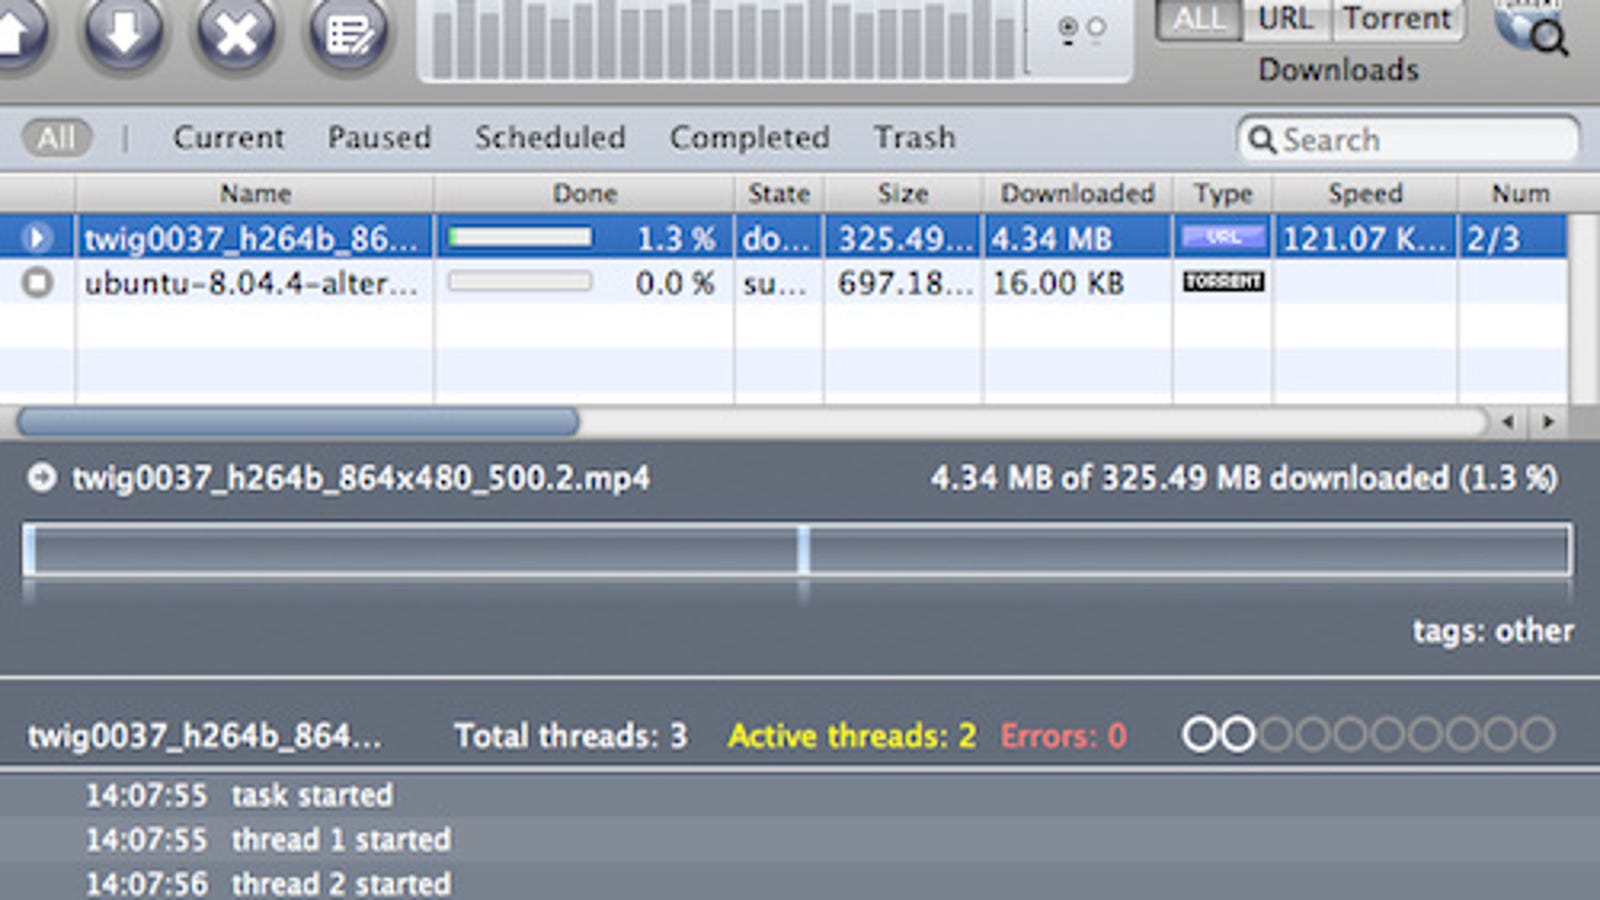Switch to Scheduled downloads filter
This screenshot has width=1600, height=900.
click(550, 138)
